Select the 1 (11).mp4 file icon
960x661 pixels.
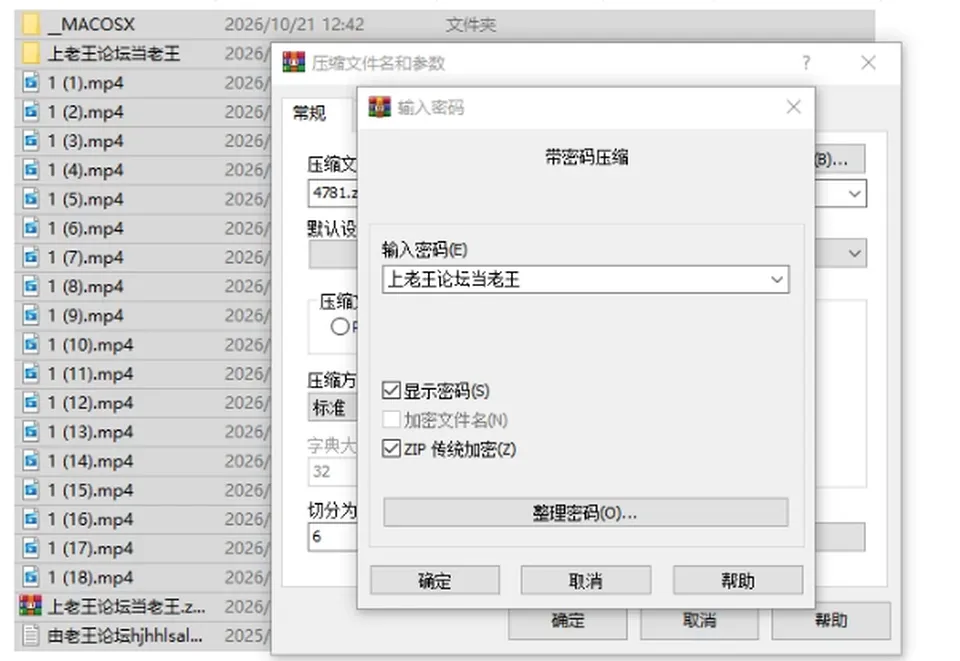(x=31, y=373)
